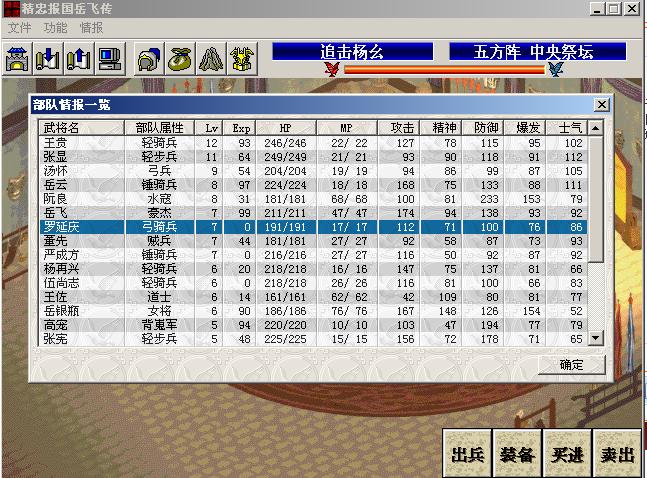Select the 张显 row
The height and width of the screenshot is (478, 647).
tap(313, 157)
